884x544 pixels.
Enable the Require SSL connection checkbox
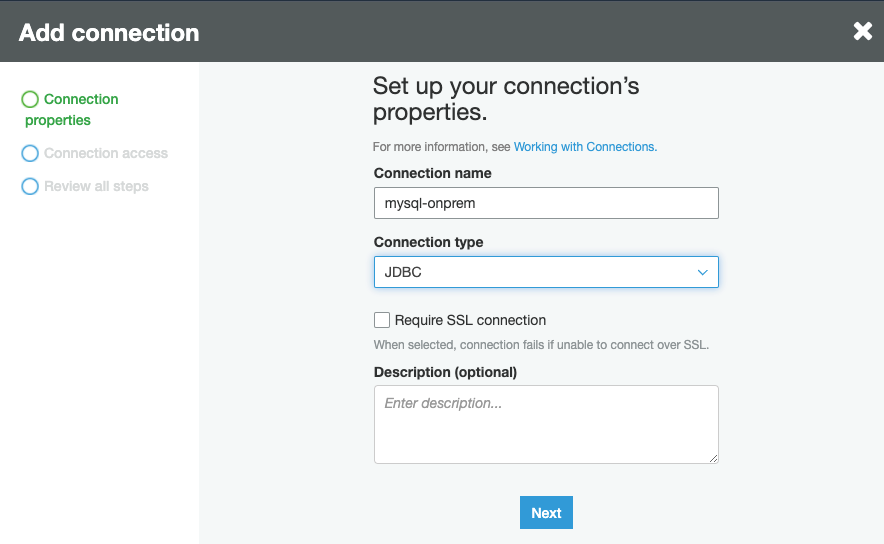pyautogui.click(x=382, y=320)
